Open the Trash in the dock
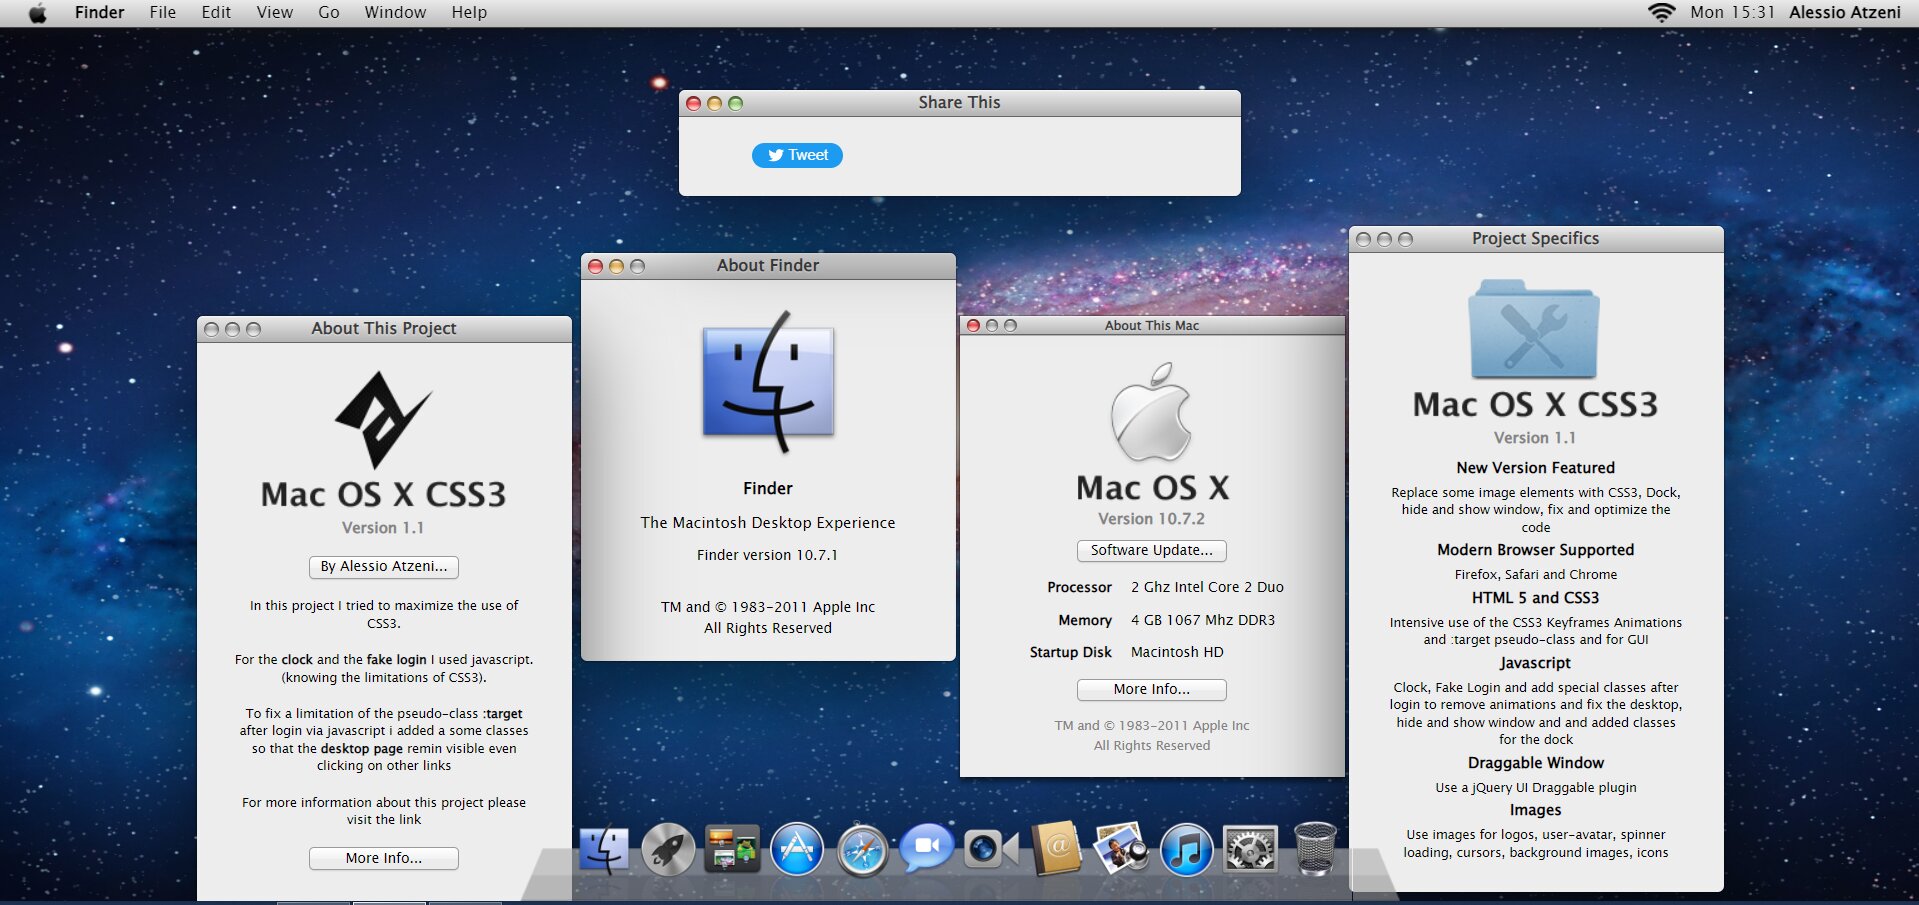This screenshot has height=905, width=1919. 1315,849
